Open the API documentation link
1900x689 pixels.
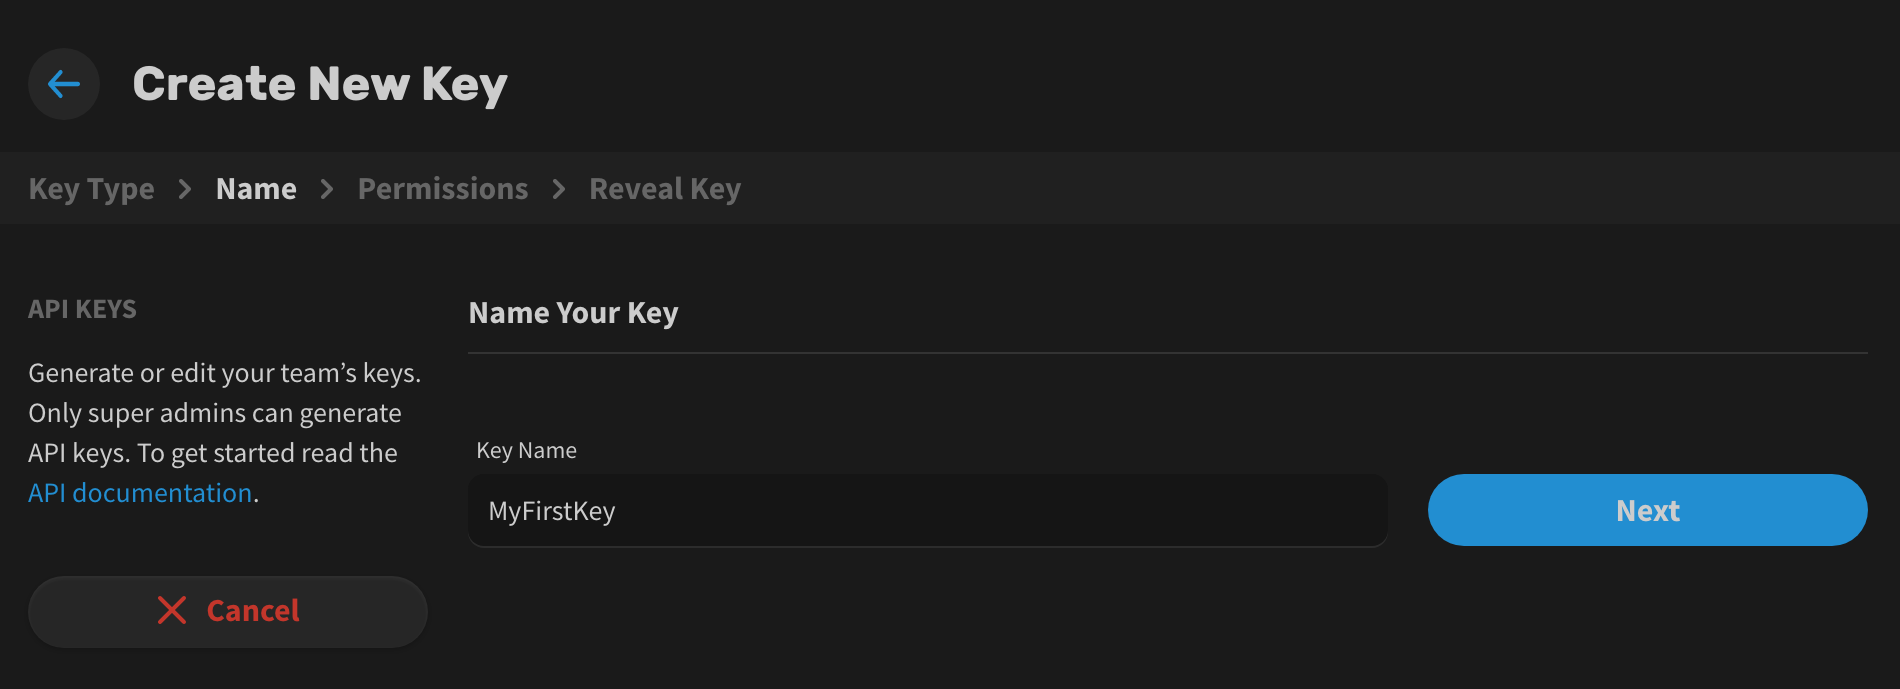click(140, 493)
